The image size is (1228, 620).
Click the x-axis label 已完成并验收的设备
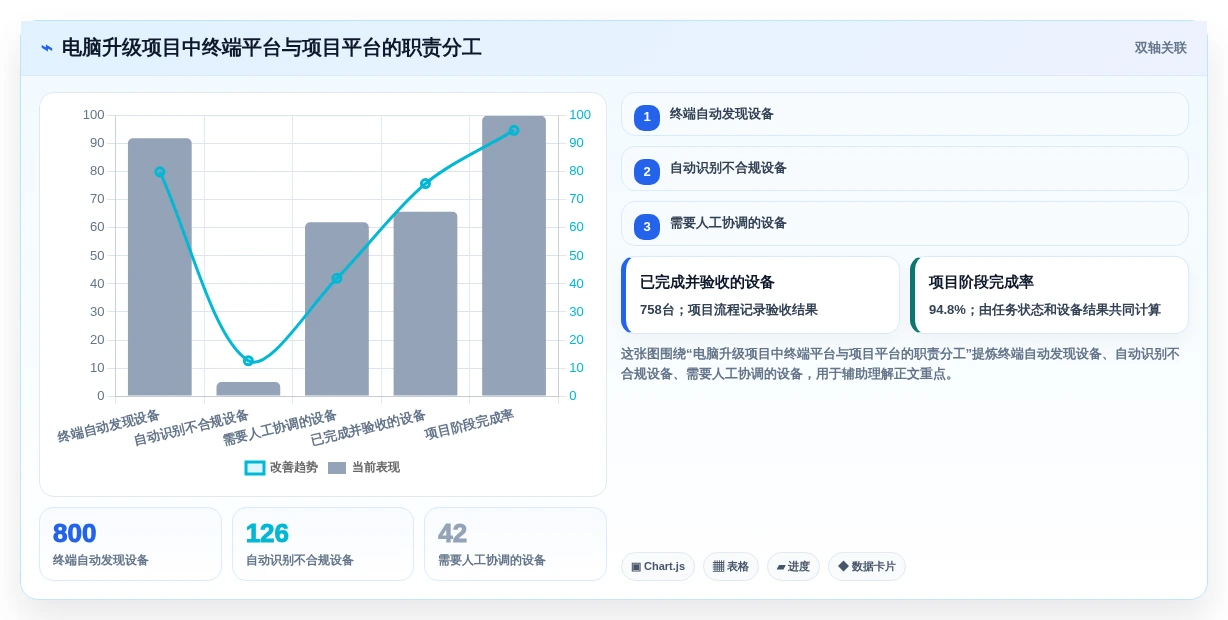[x=368, y=427]
